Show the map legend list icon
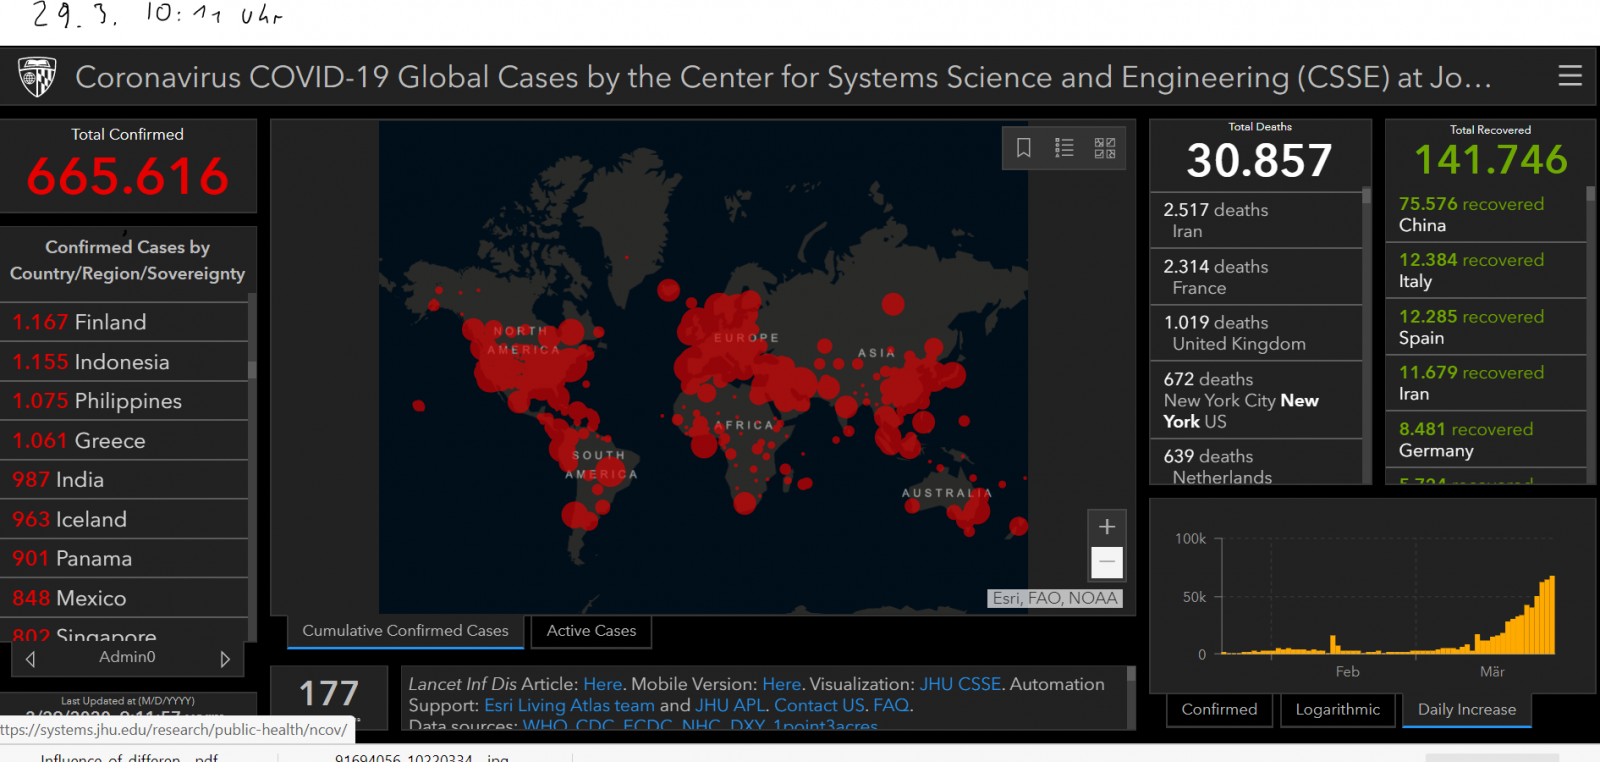 (1064, 148)
